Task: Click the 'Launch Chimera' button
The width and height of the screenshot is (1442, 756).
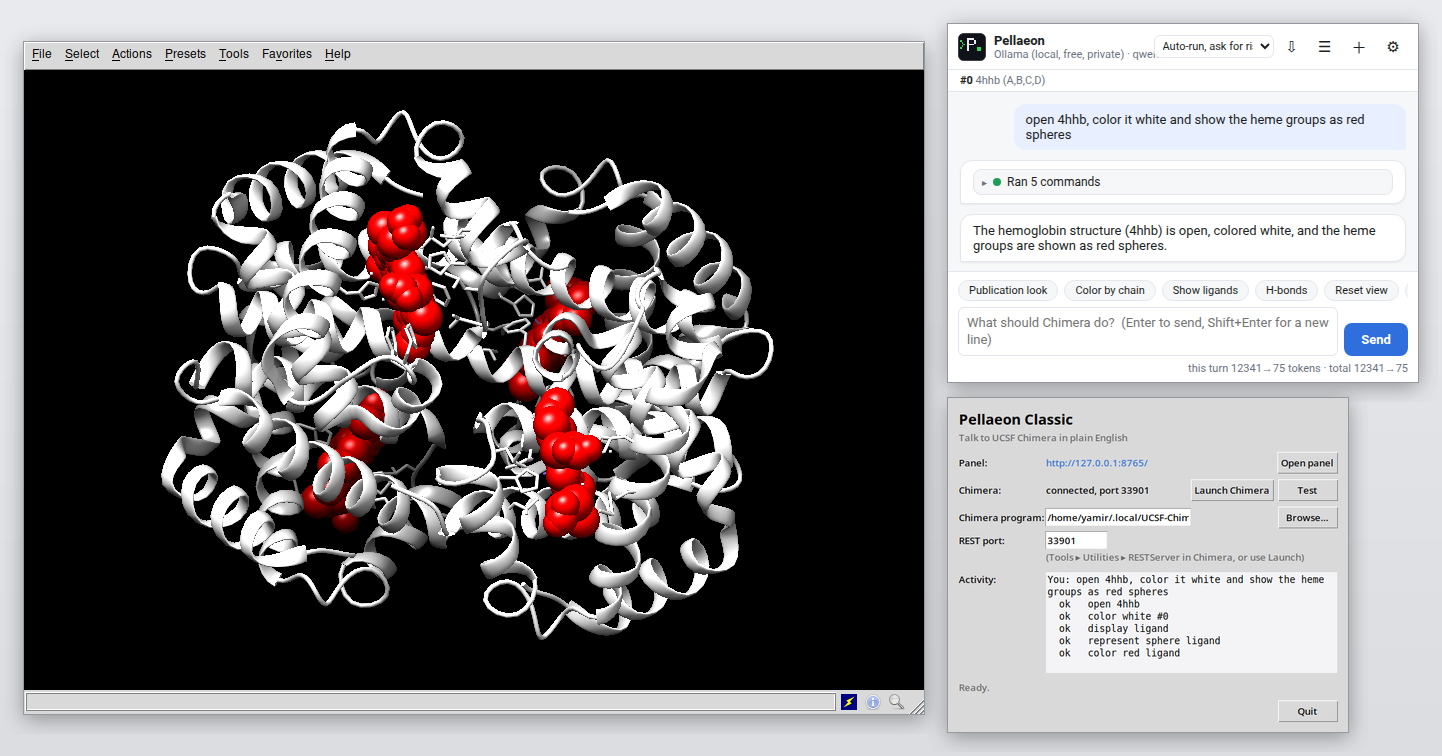Action: [x=1232, y=490]
